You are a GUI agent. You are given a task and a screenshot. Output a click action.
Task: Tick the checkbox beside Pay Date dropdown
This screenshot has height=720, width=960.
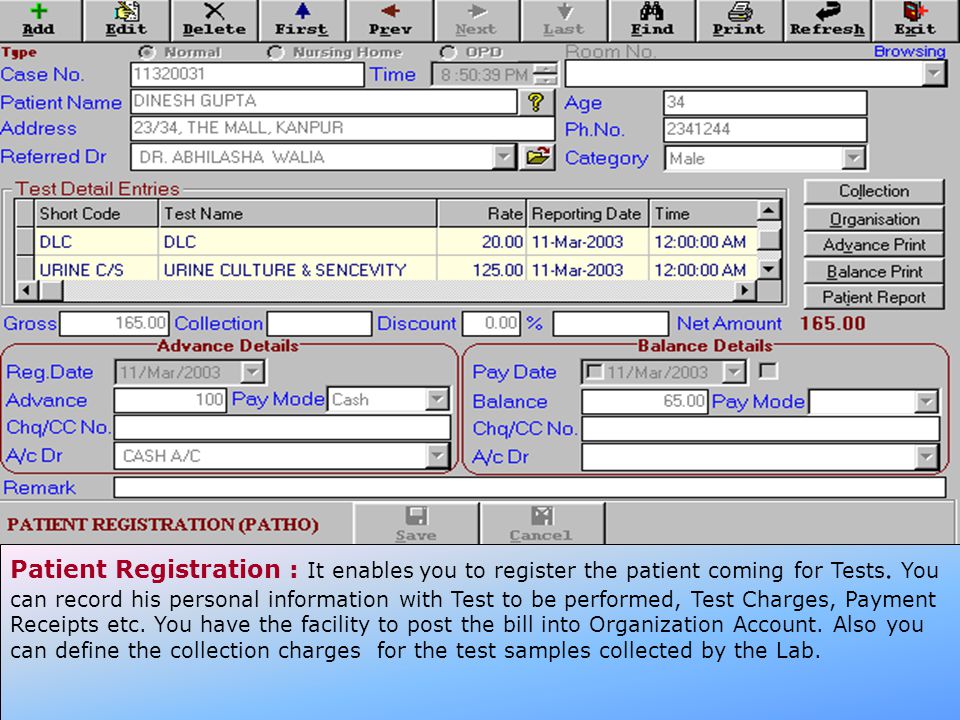(768, 371)
